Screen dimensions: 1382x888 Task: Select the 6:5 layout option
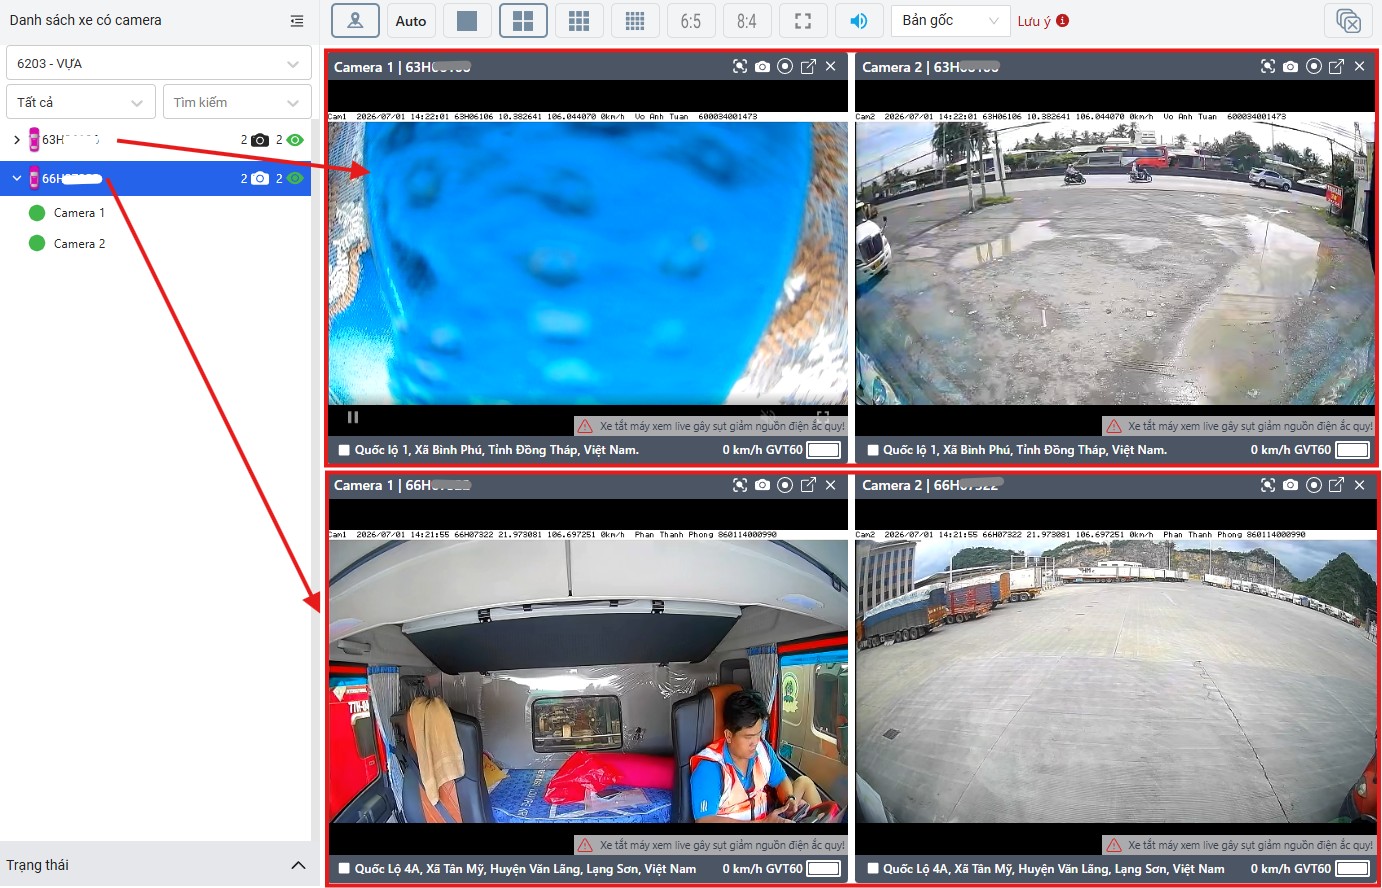tap(691, 21)
